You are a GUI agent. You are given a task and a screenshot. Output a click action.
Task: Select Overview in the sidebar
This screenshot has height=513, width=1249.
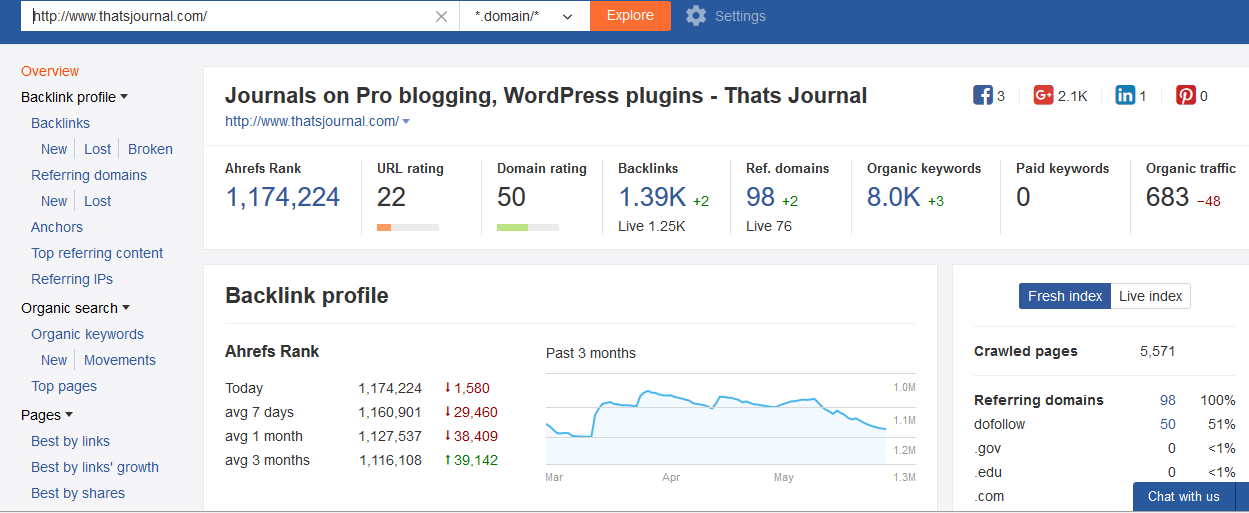pyautogui.click(x=50, y=71)
